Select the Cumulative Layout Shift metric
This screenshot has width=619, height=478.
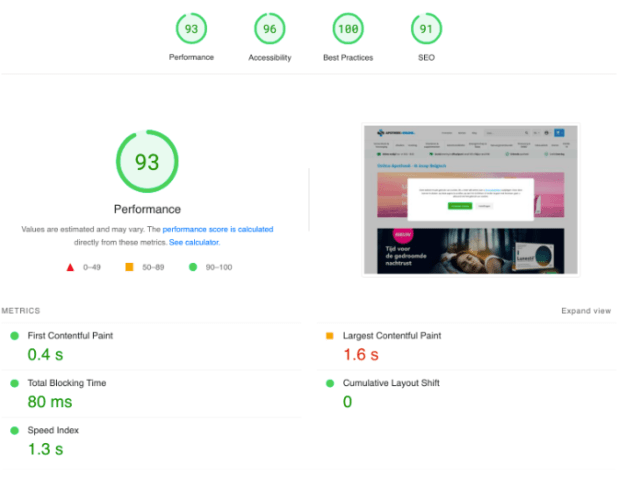pyautogui.click(x=390, y=383)
